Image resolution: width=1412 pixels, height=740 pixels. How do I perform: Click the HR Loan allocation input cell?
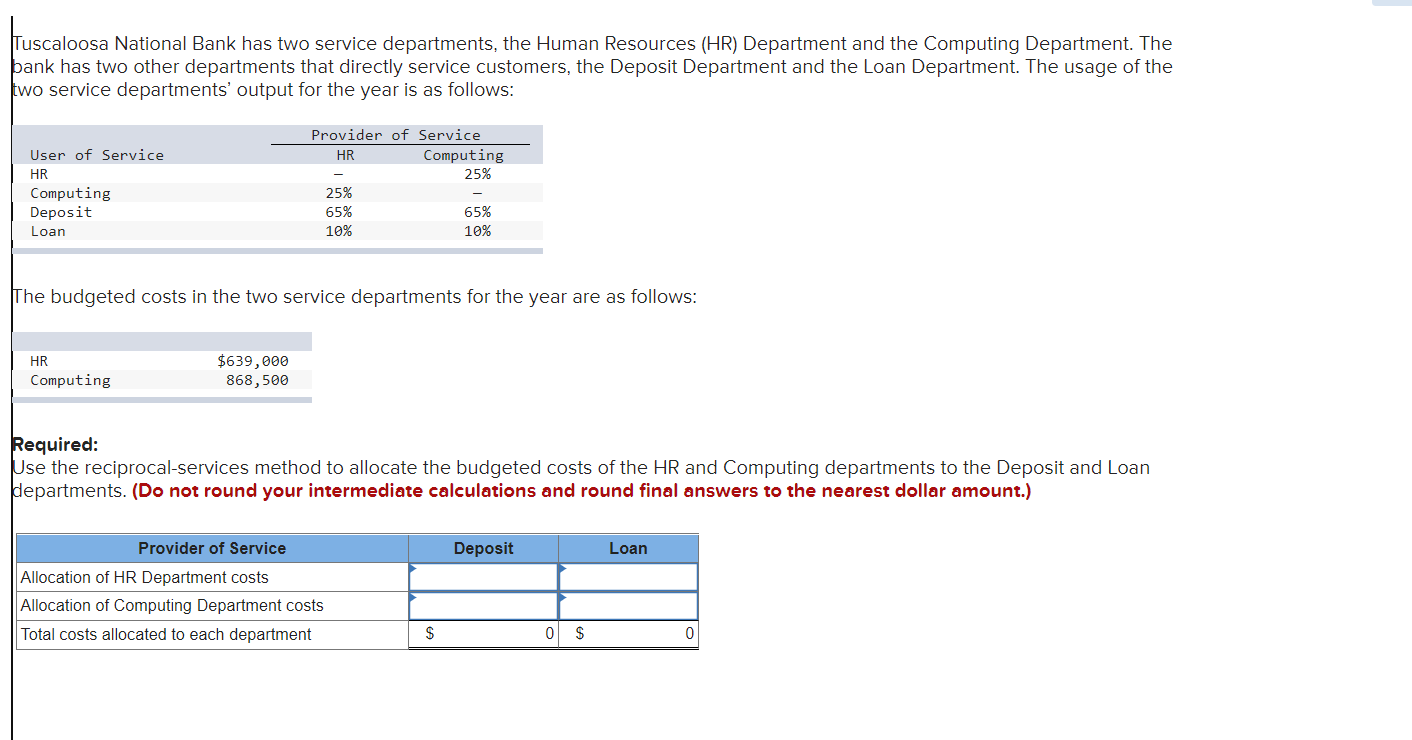(x=628, y=577)
